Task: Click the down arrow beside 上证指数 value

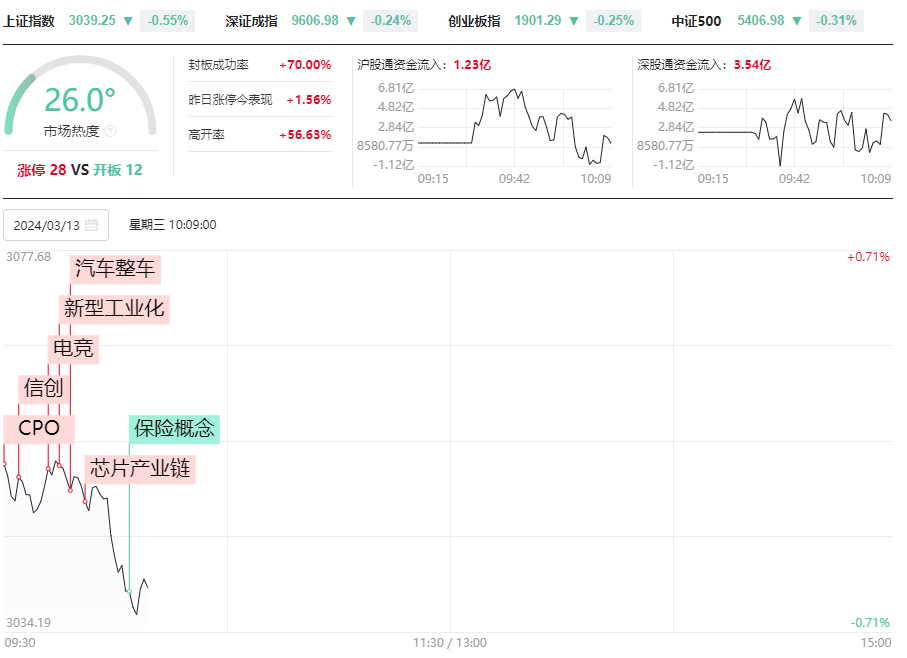Action: pyautogui.click(x=128, y=21)
